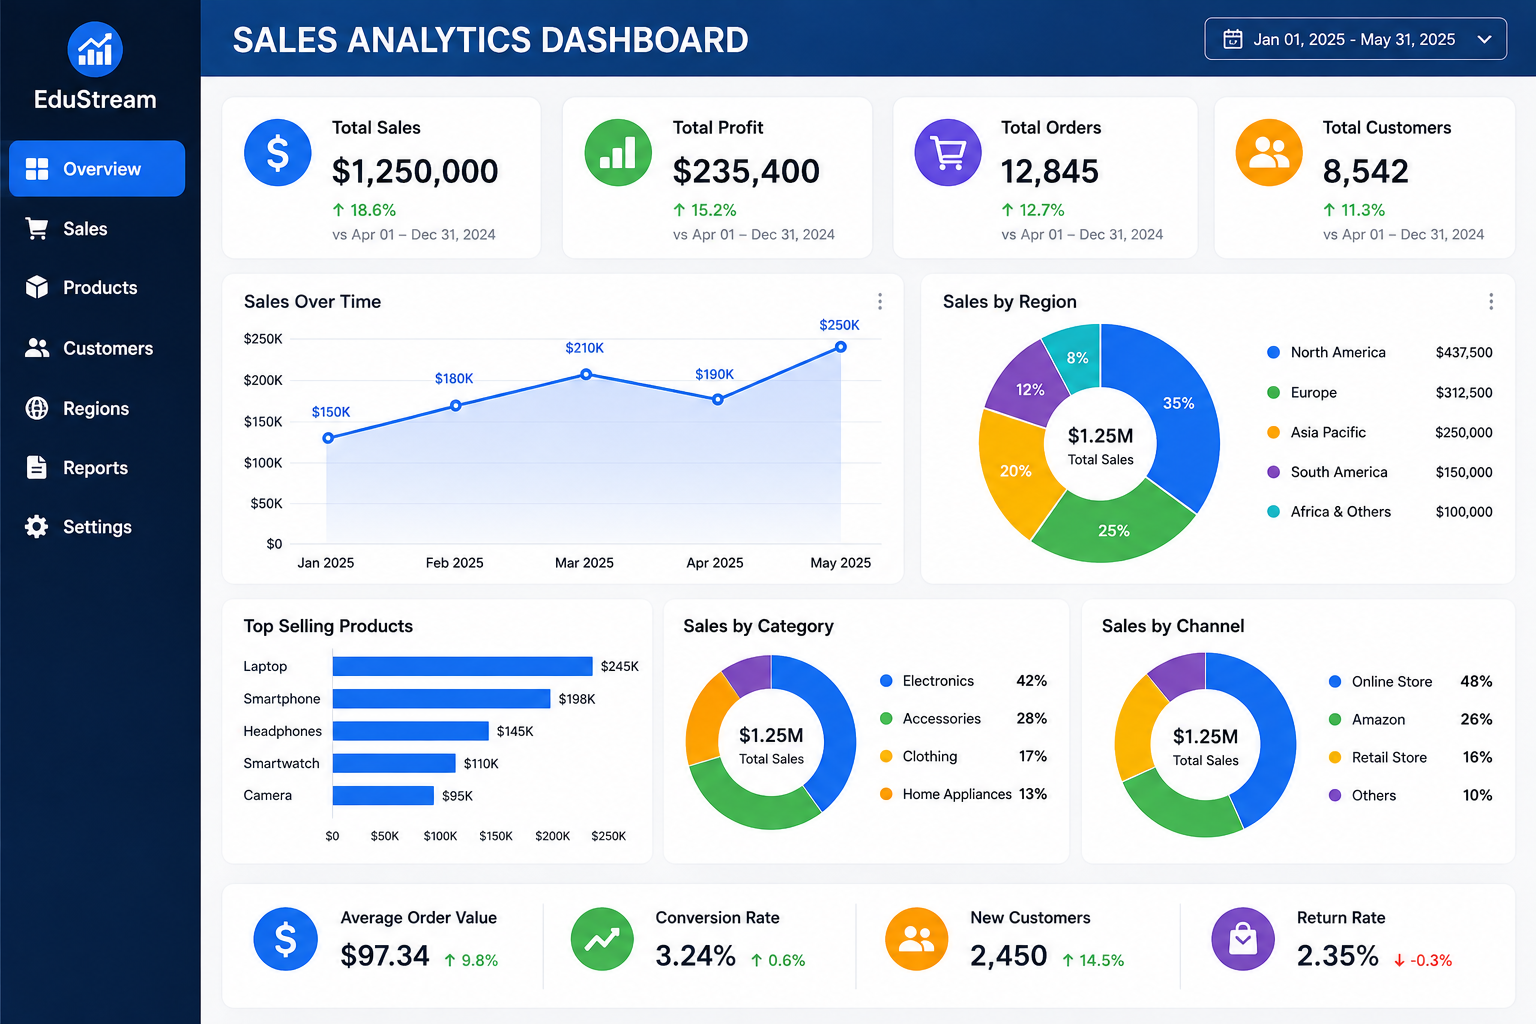Select North America blue legend dot

click(x=1273, y=352)
